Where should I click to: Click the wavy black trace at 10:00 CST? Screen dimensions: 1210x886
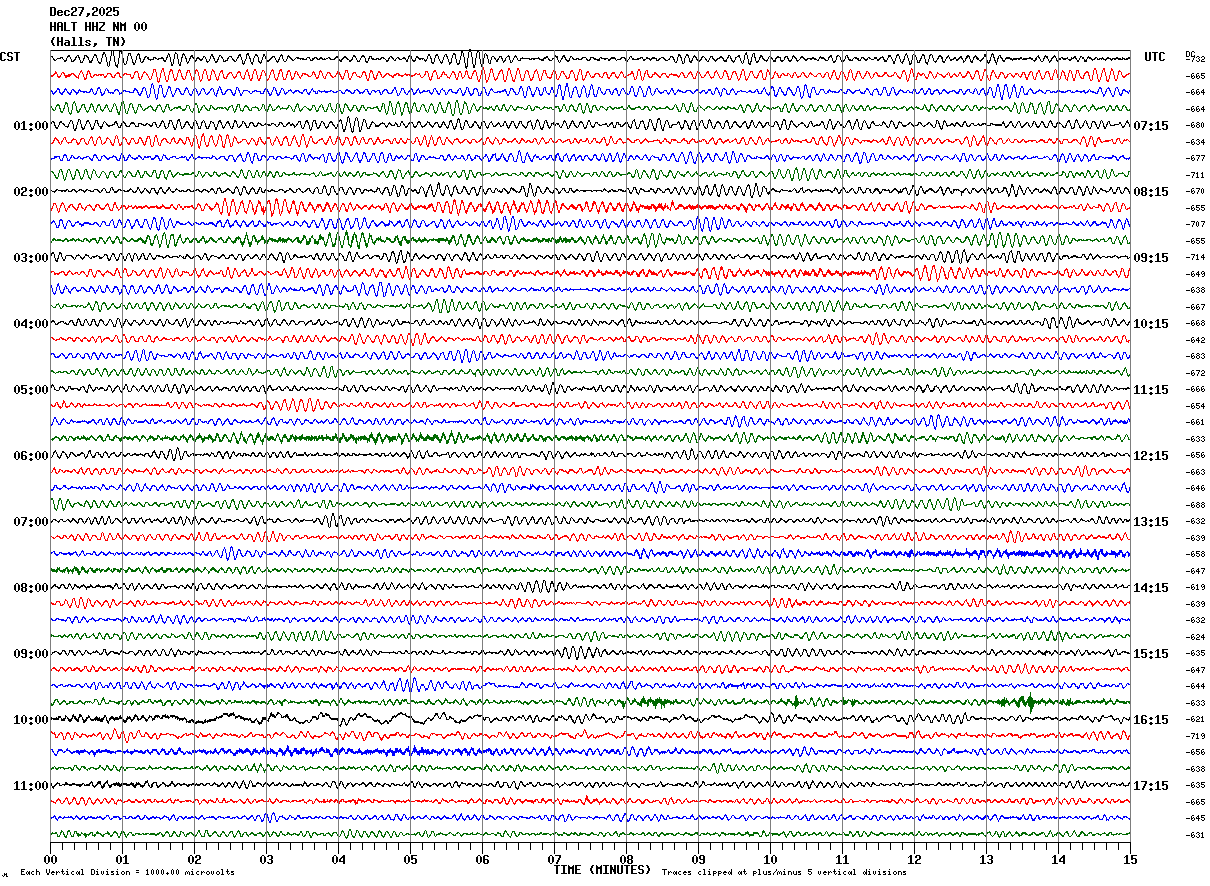point(590,718)
